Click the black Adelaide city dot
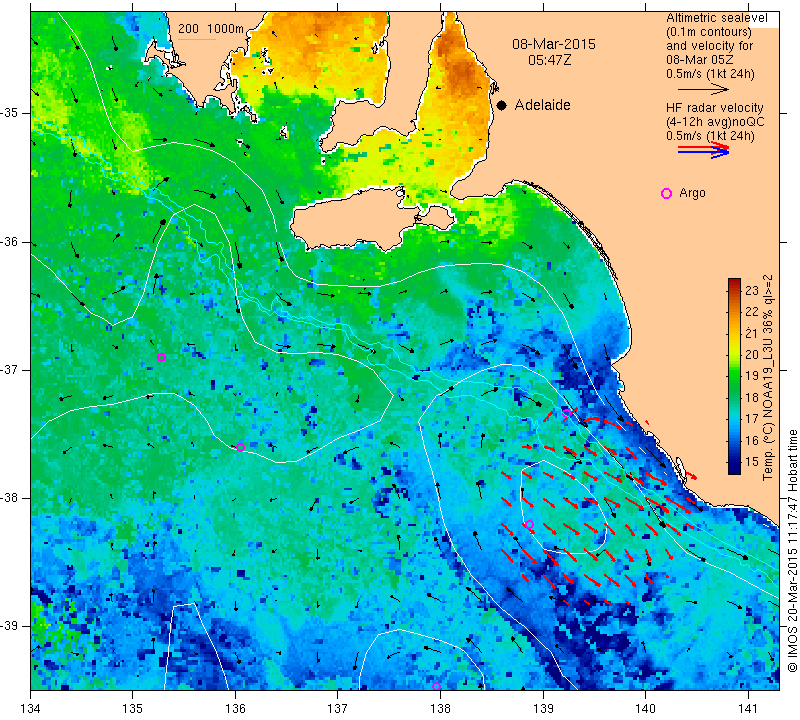This screenshot has height=720, width=800. (502, 105)
